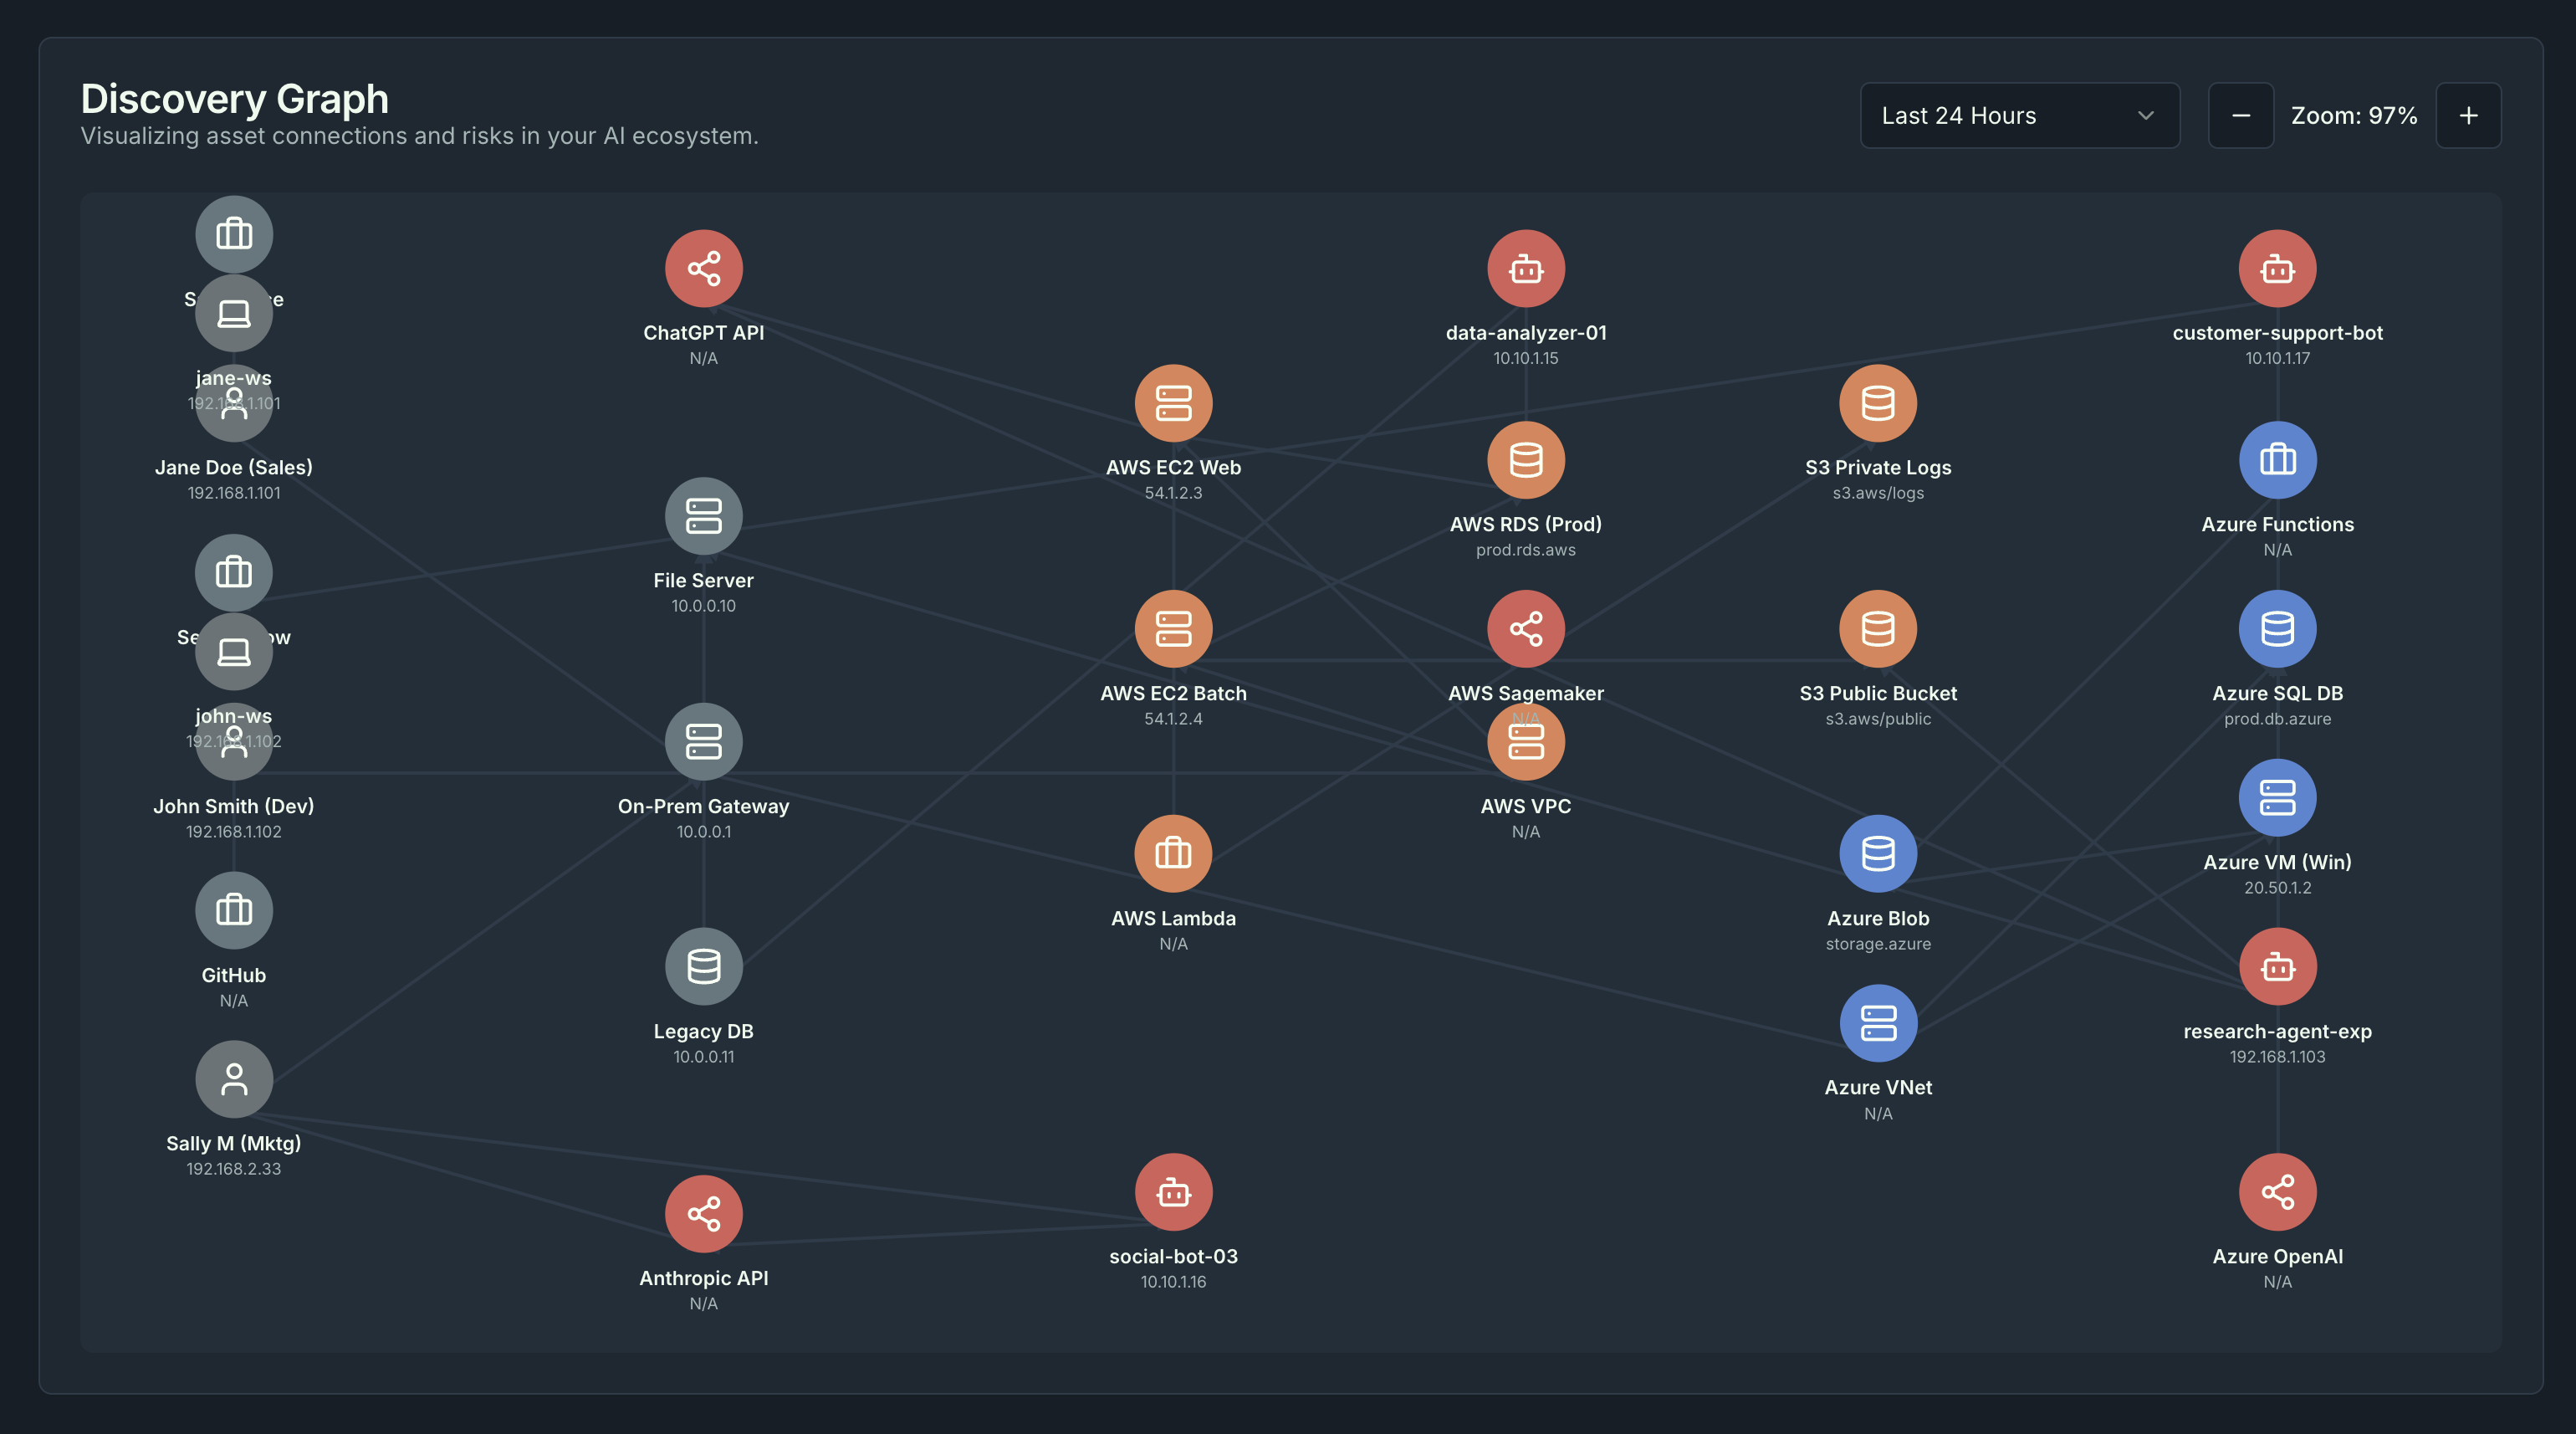2576x1434 pixels.
Task: Click the jane-ws laptop node icon
Action: click(234, 314)
